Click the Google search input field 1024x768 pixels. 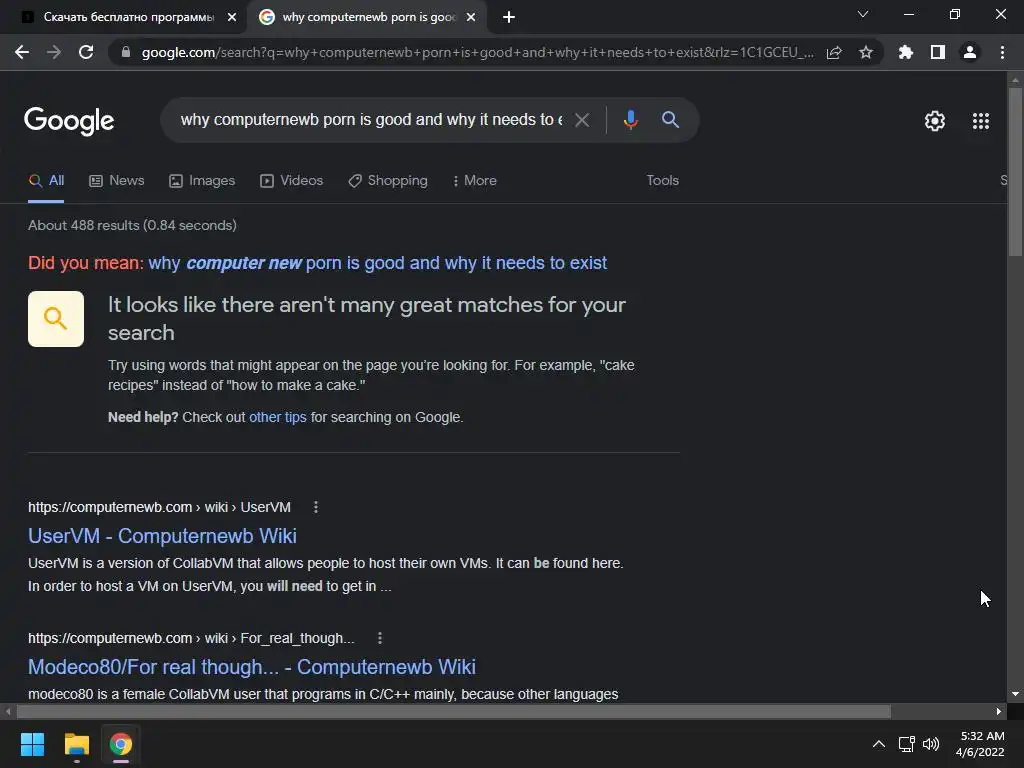(371, 120)
